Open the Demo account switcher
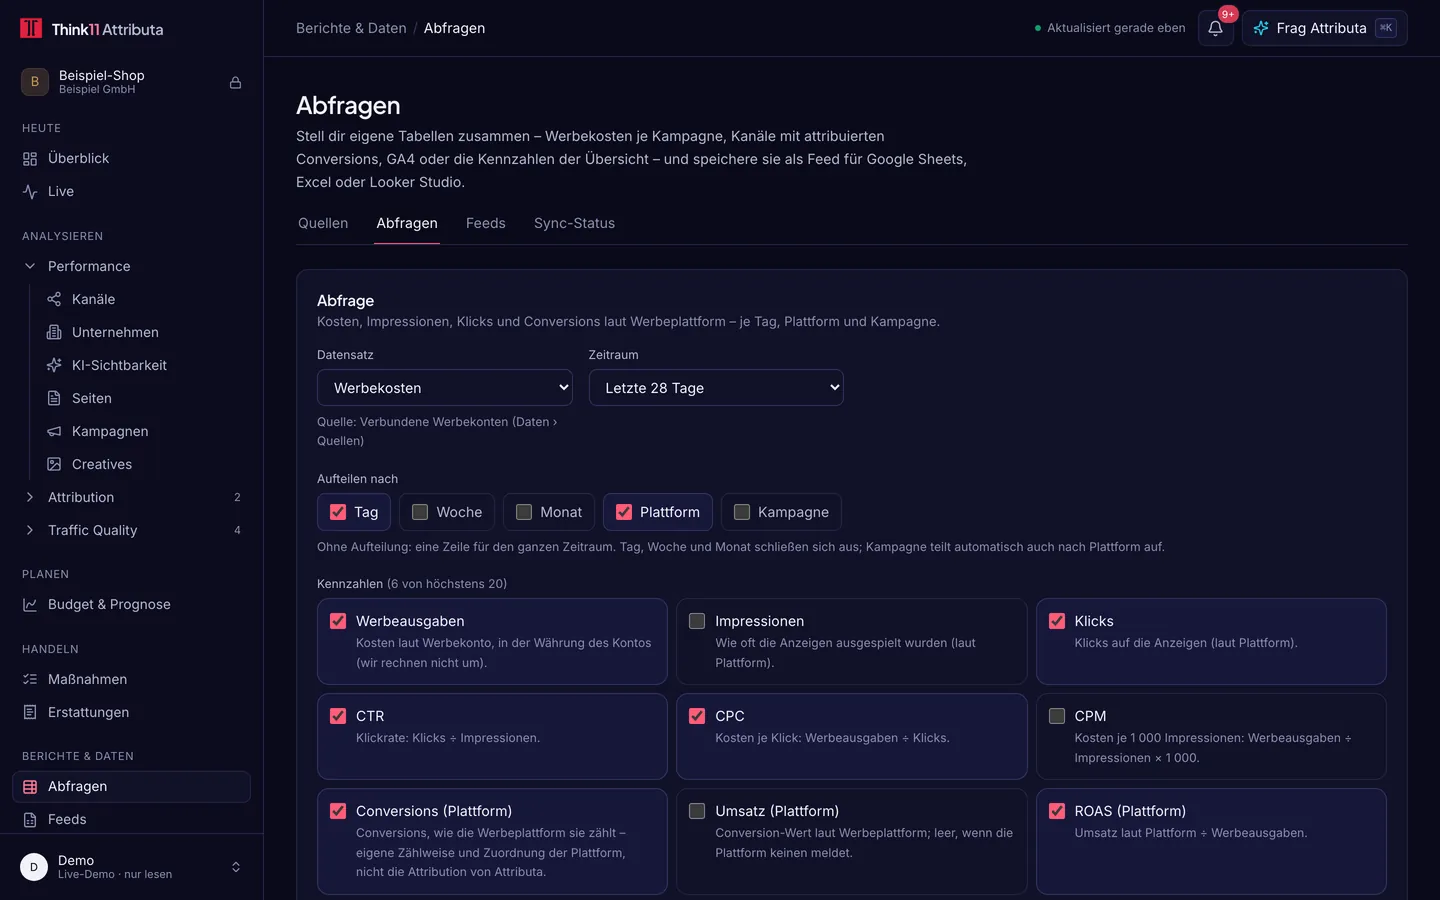 [x=131, y=867]
